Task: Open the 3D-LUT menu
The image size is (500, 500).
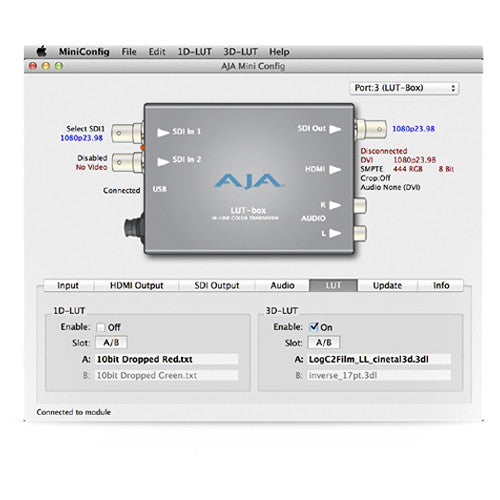Action: point(240,52)
